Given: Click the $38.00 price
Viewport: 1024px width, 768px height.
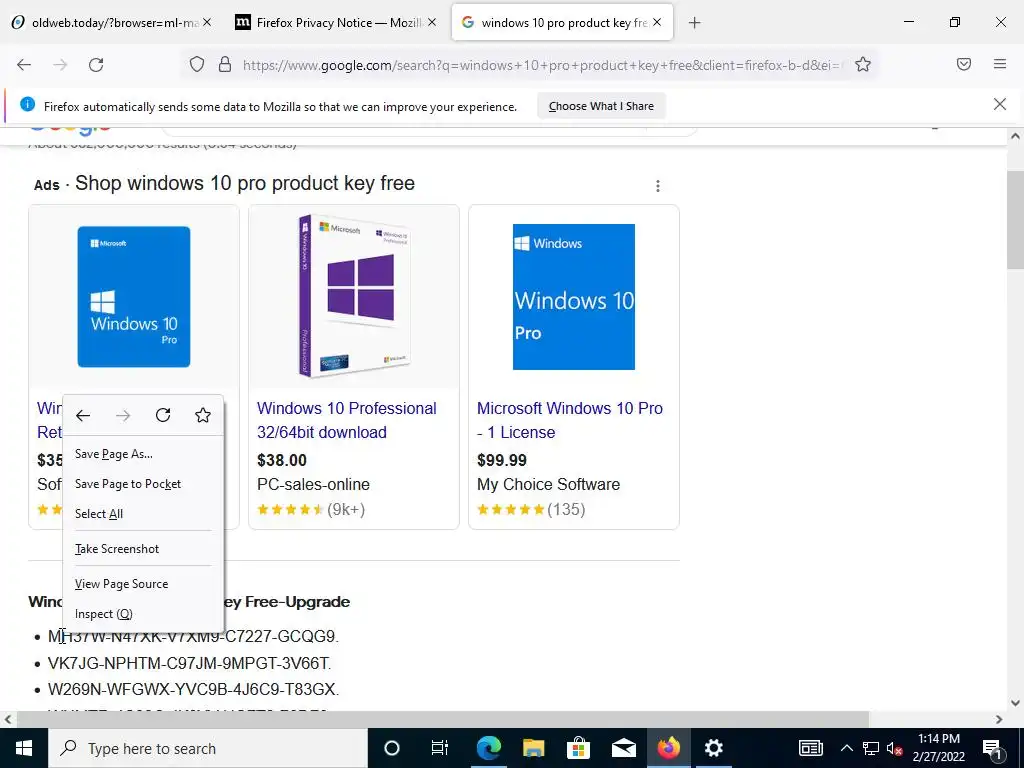Looking at the screenshot, I should [x=281, y=460].
